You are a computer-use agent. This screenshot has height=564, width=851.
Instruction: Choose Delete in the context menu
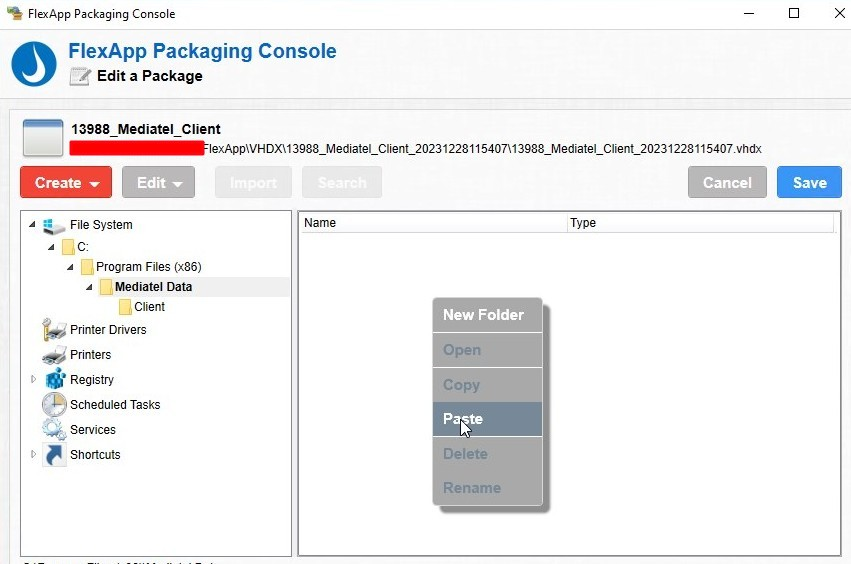tap(487, 454)
